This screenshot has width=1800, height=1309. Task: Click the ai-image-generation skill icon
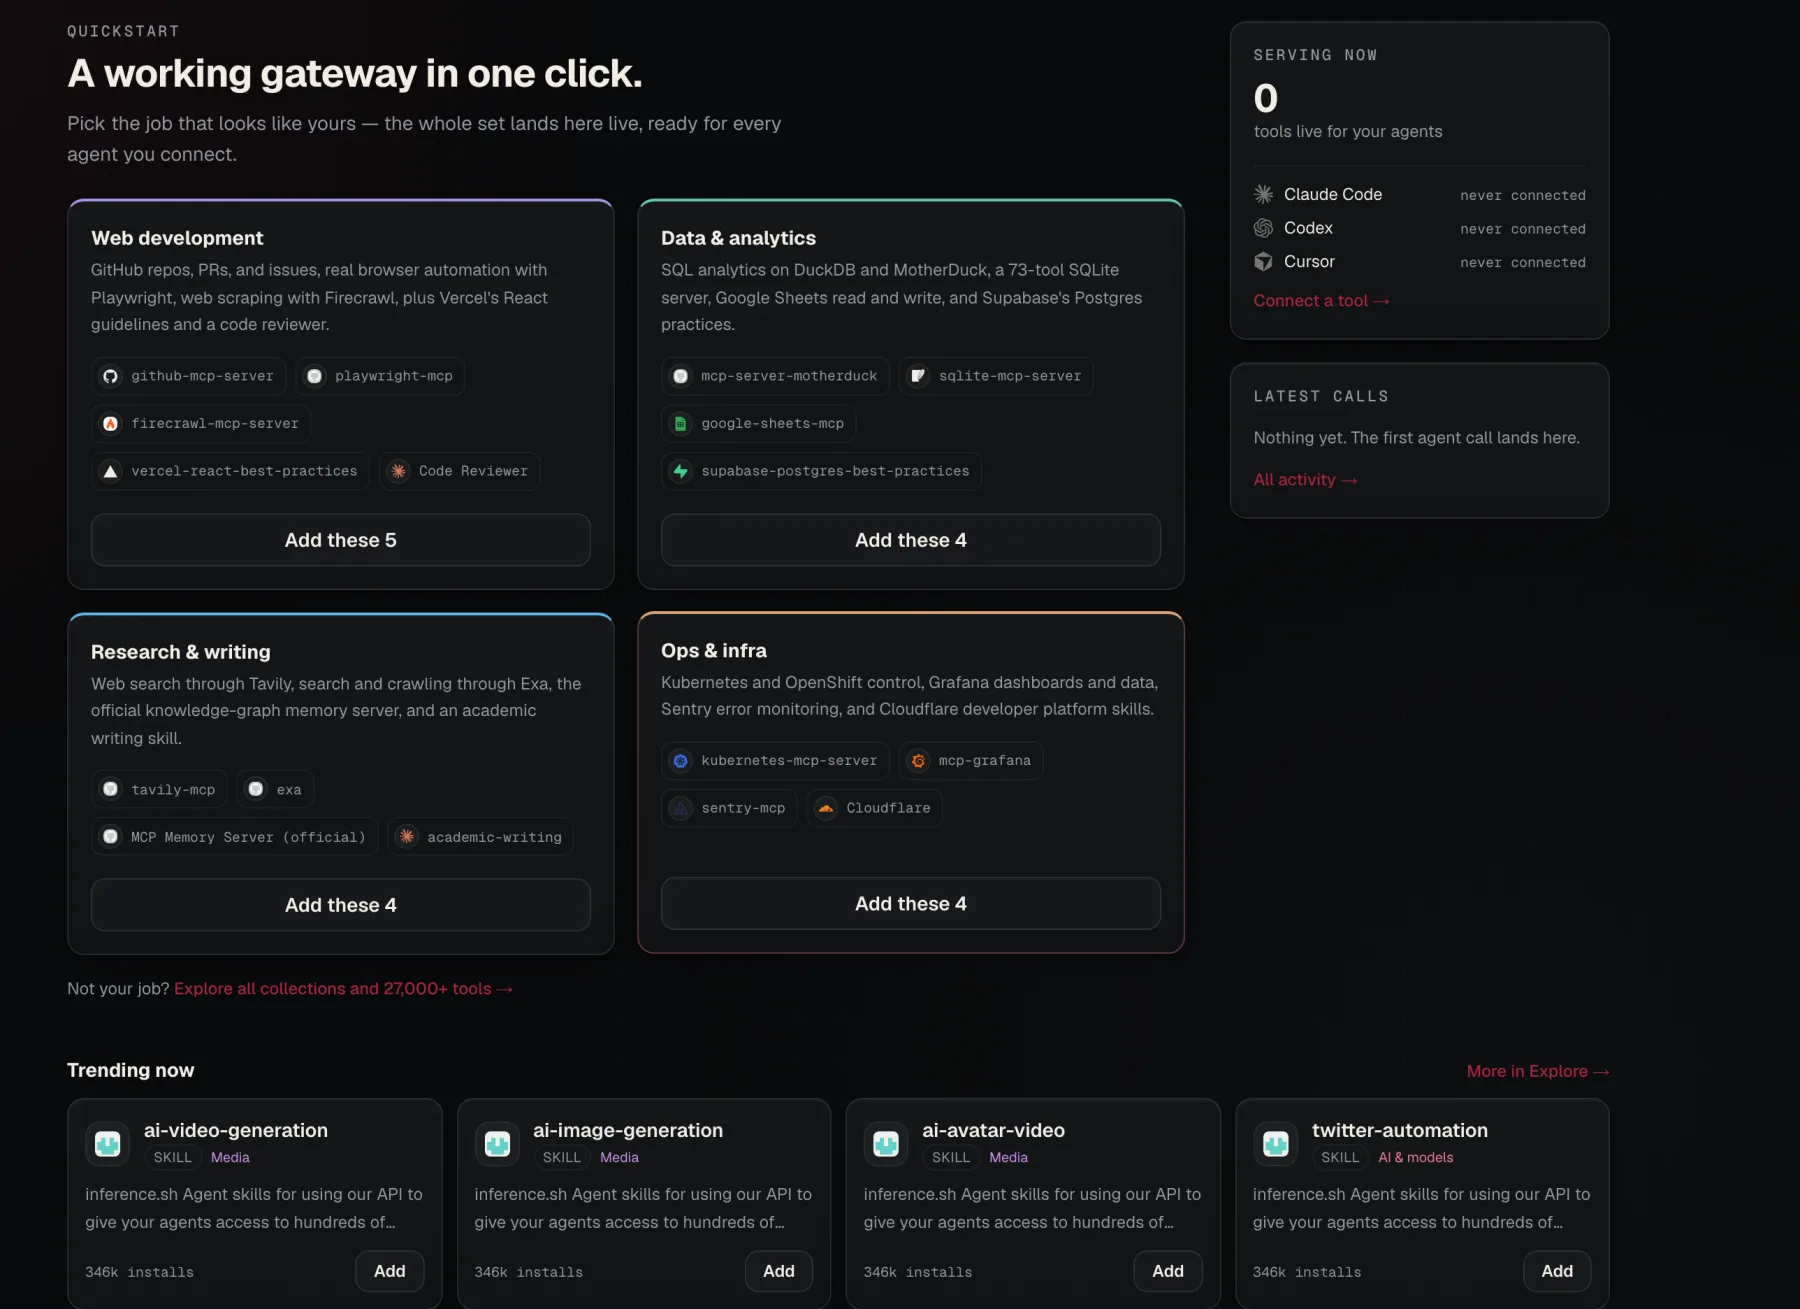point(497,1143)
